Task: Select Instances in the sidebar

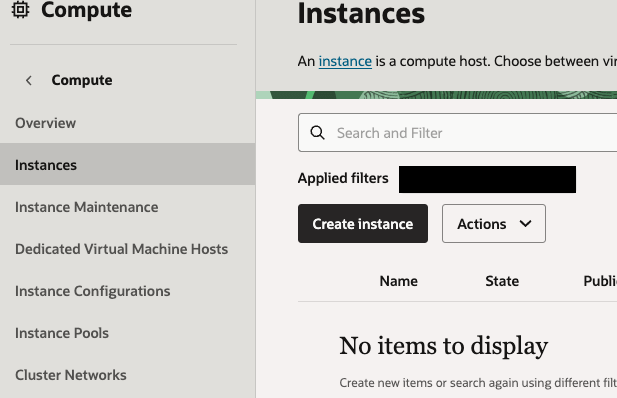Action: pyautogui.click(x=127, y=165)
